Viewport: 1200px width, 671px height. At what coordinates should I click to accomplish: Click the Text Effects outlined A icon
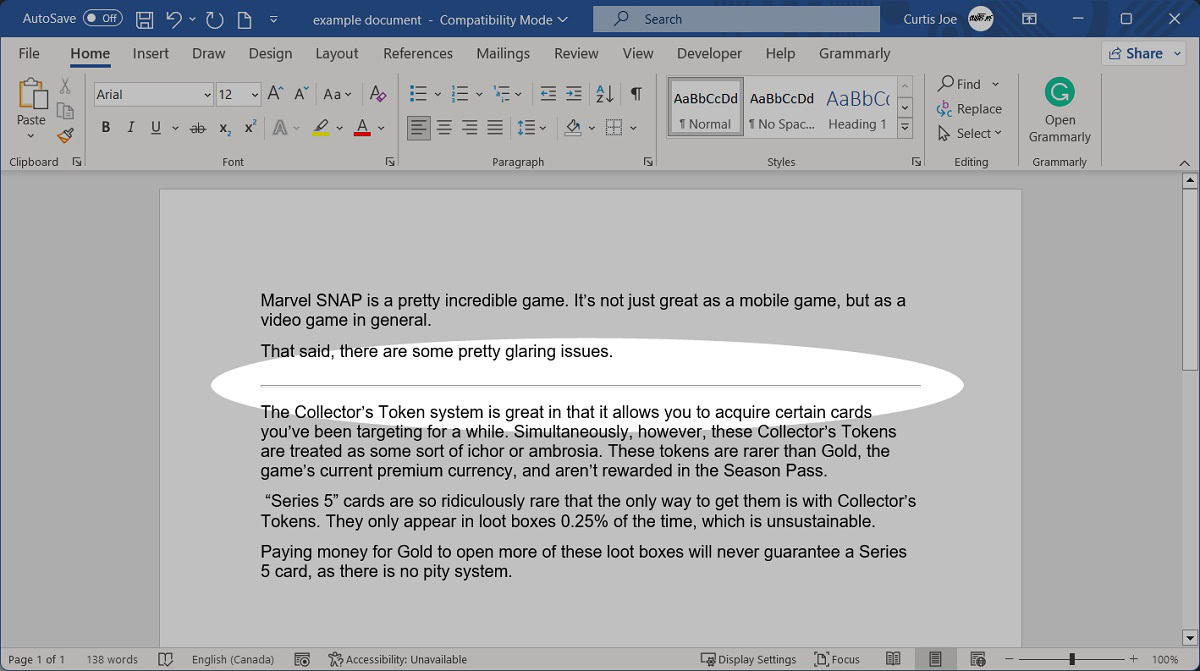281,128
